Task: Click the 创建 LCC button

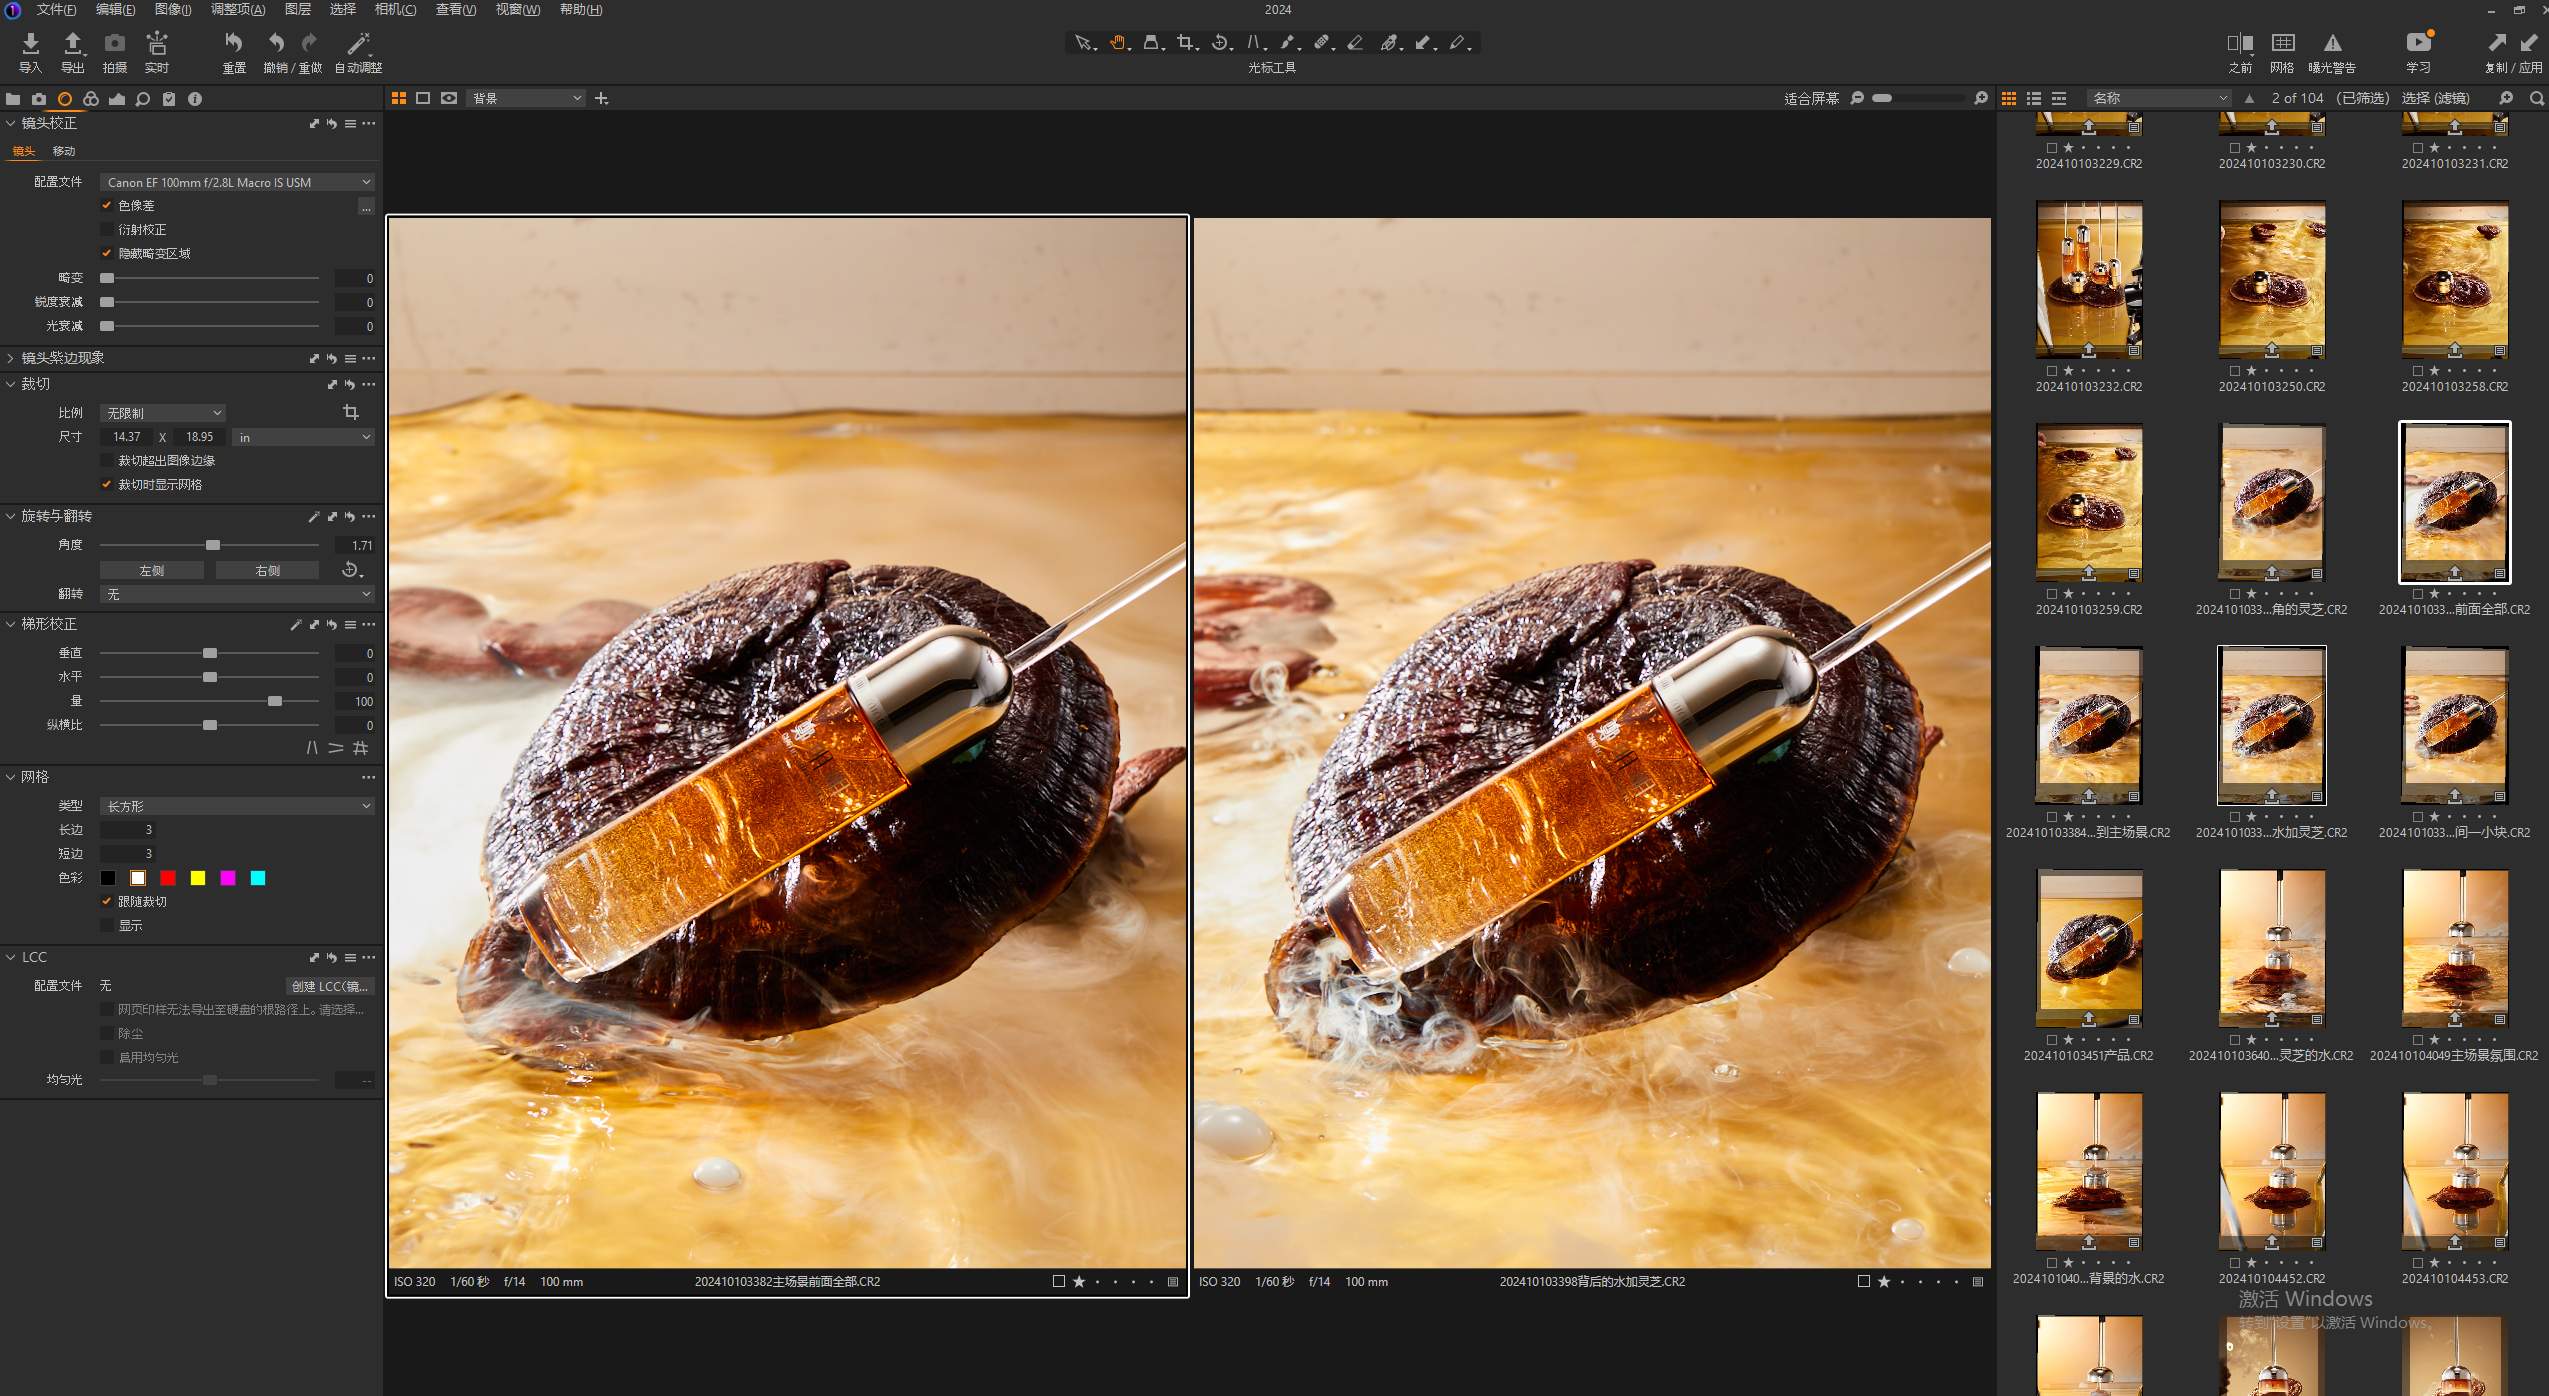Action: tap(330, 986)
